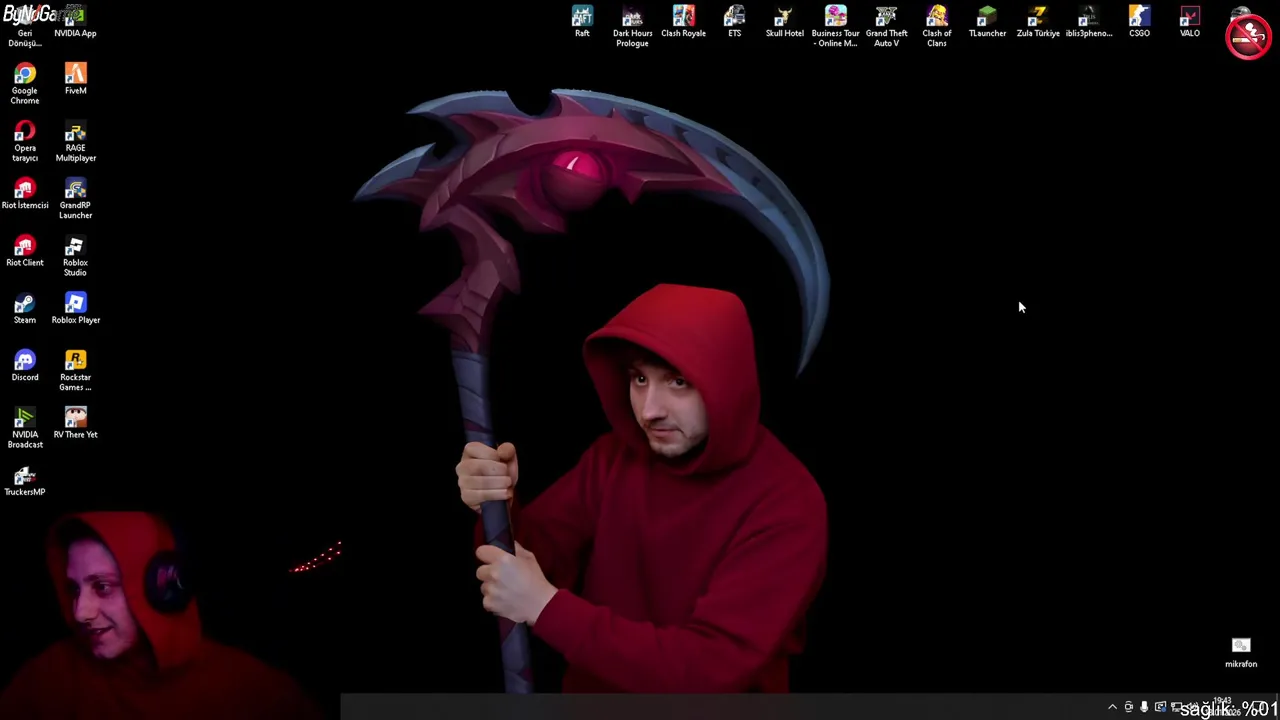The width and height of the screenshot is (1280, 720).
Task: Click the Grand Theft Auto V icon
Action: [x=886, y=26]
